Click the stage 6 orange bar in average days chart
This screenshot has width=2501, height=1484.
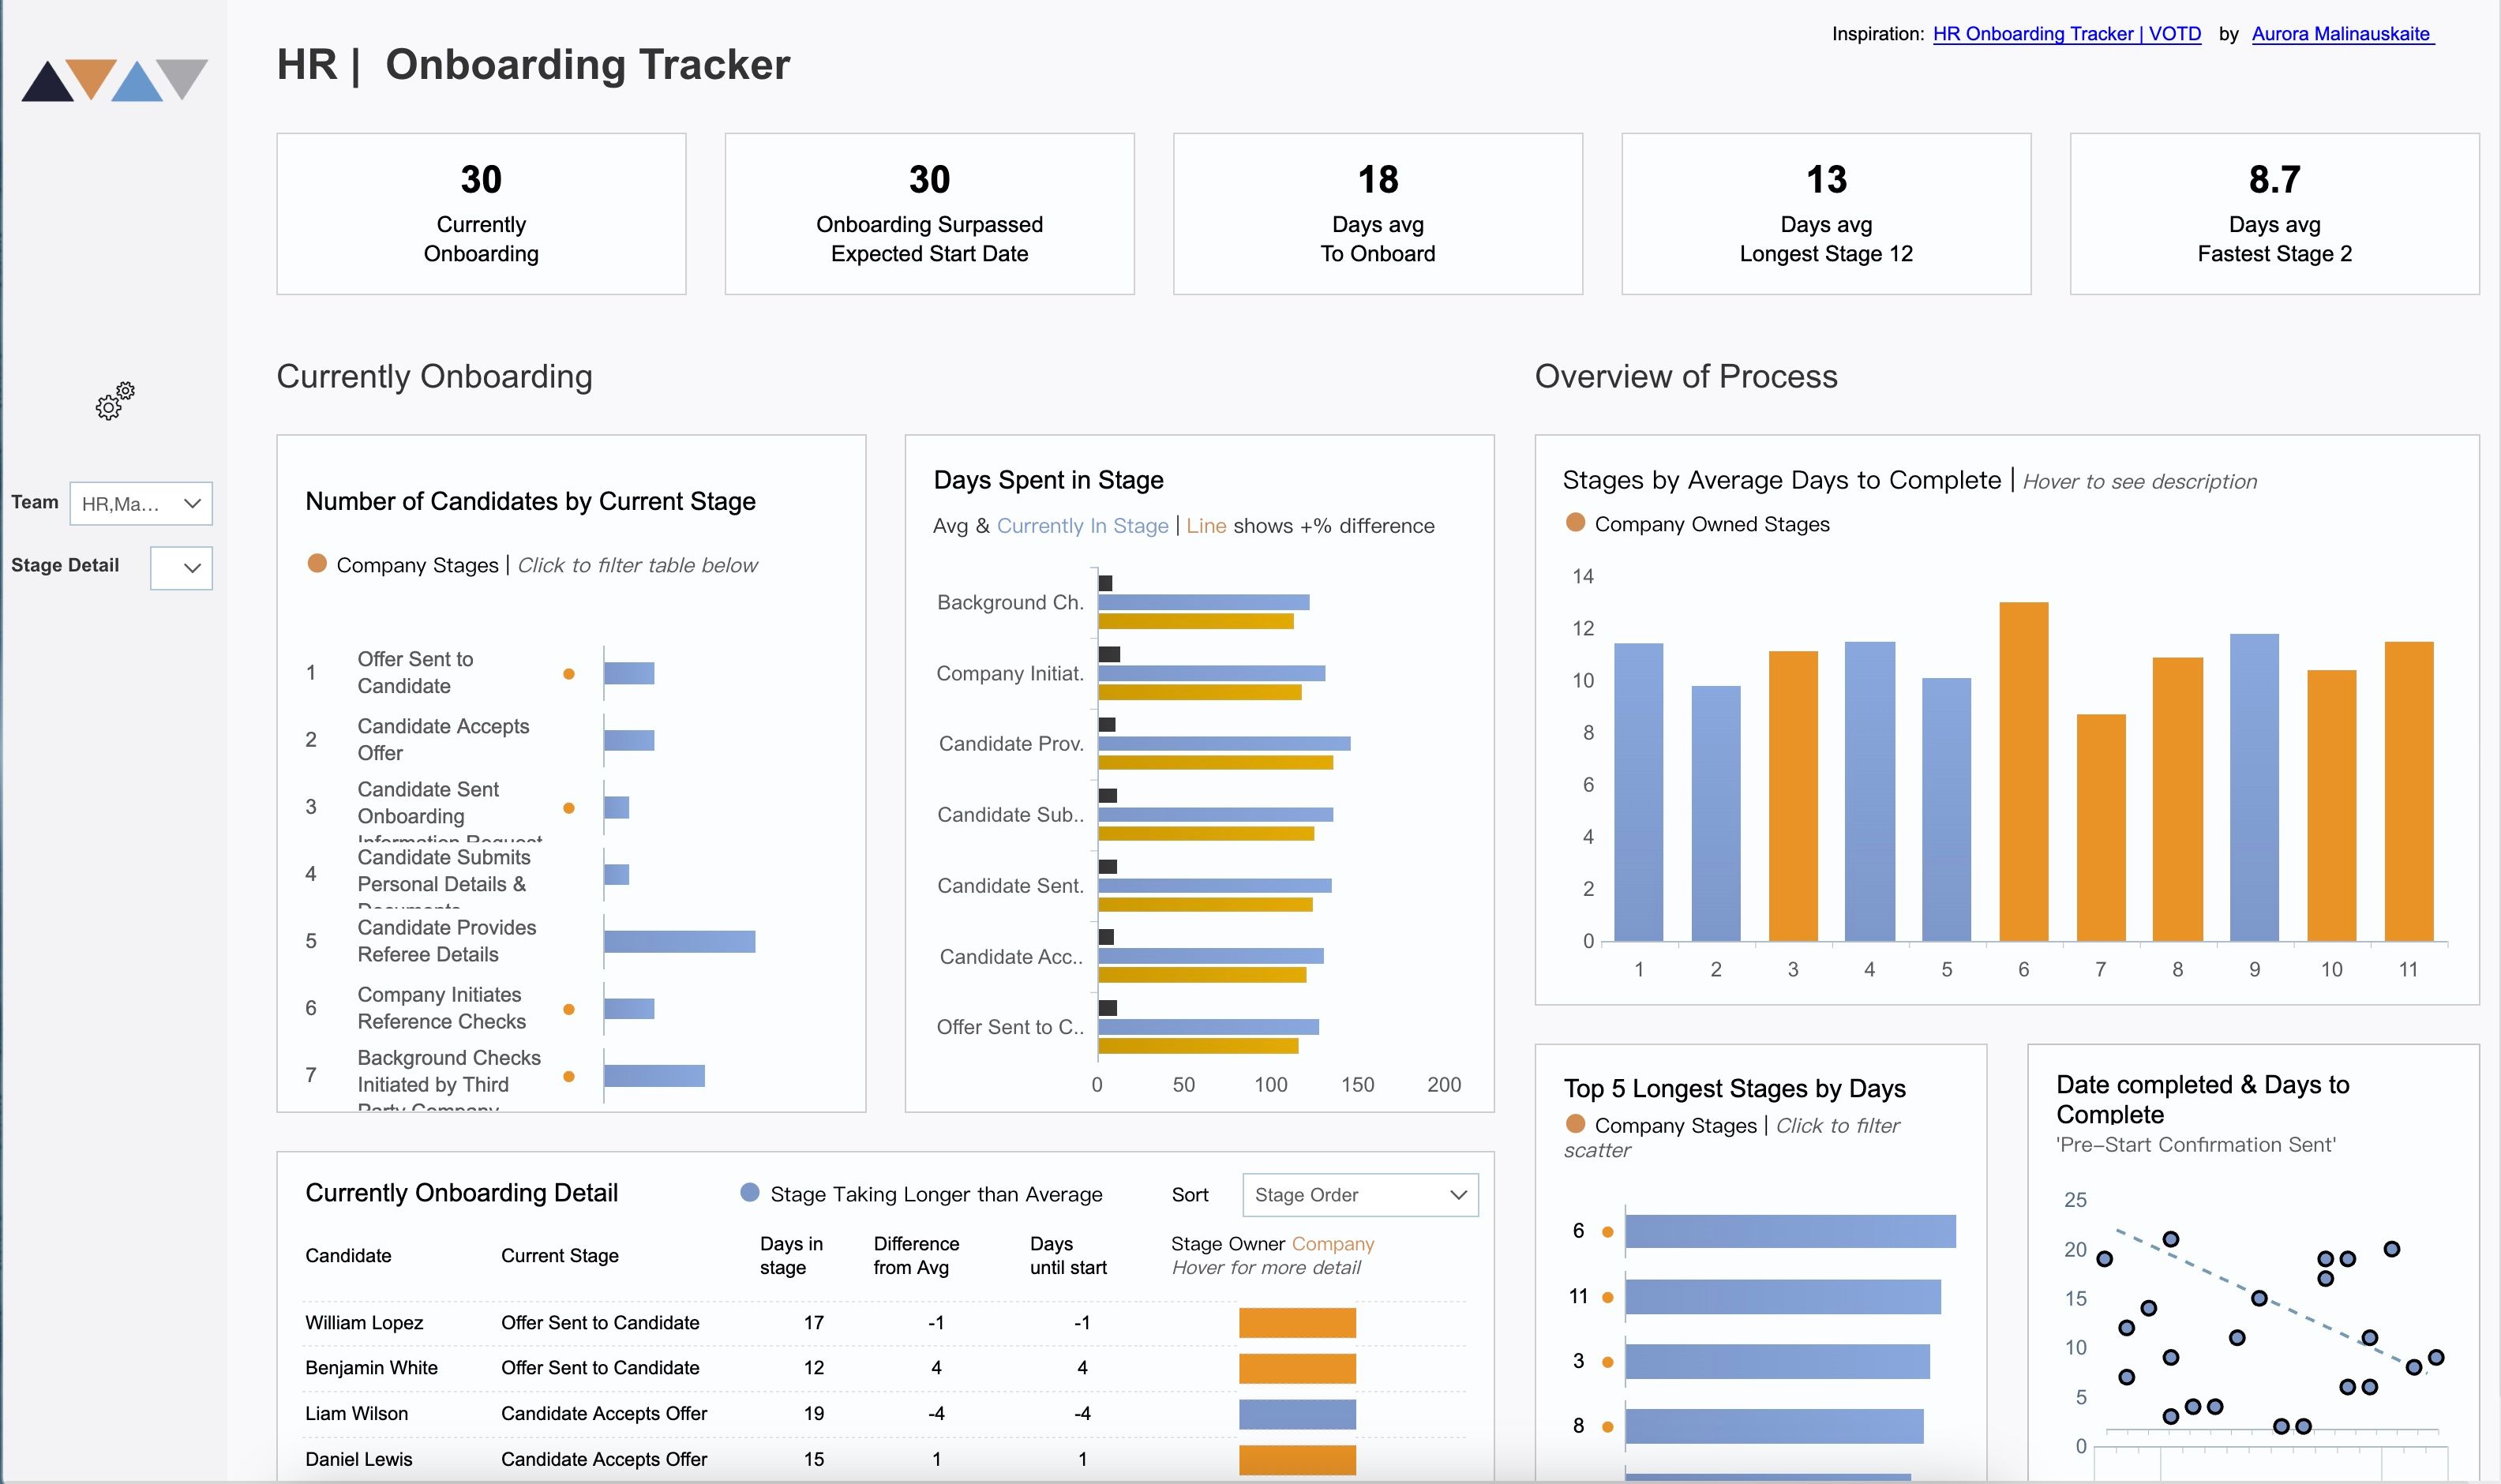[2023, 771]
